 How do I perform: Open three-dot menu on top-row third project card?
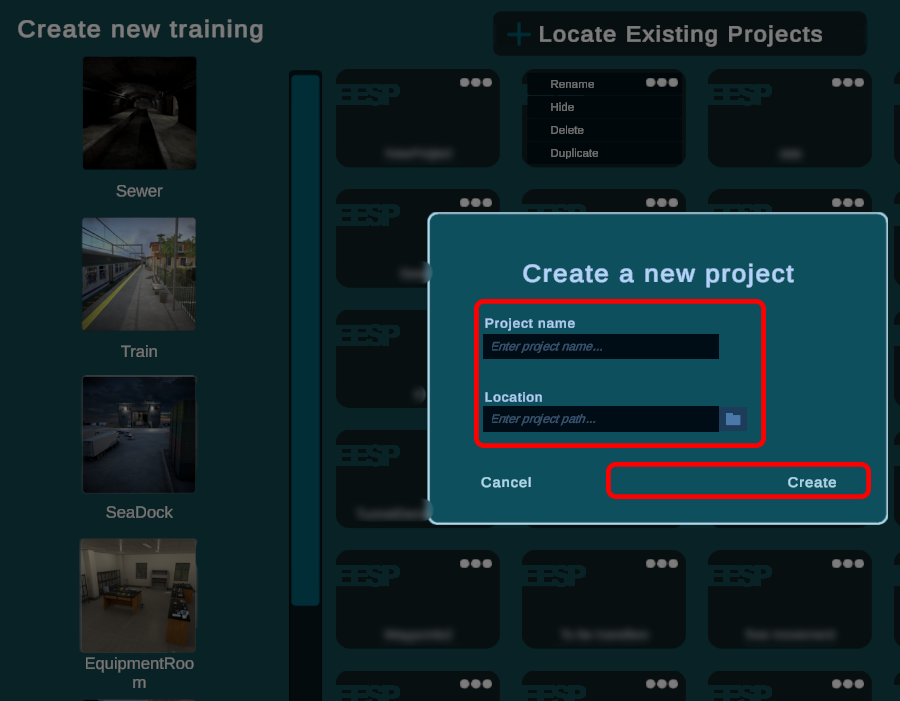tap(848, 83)
